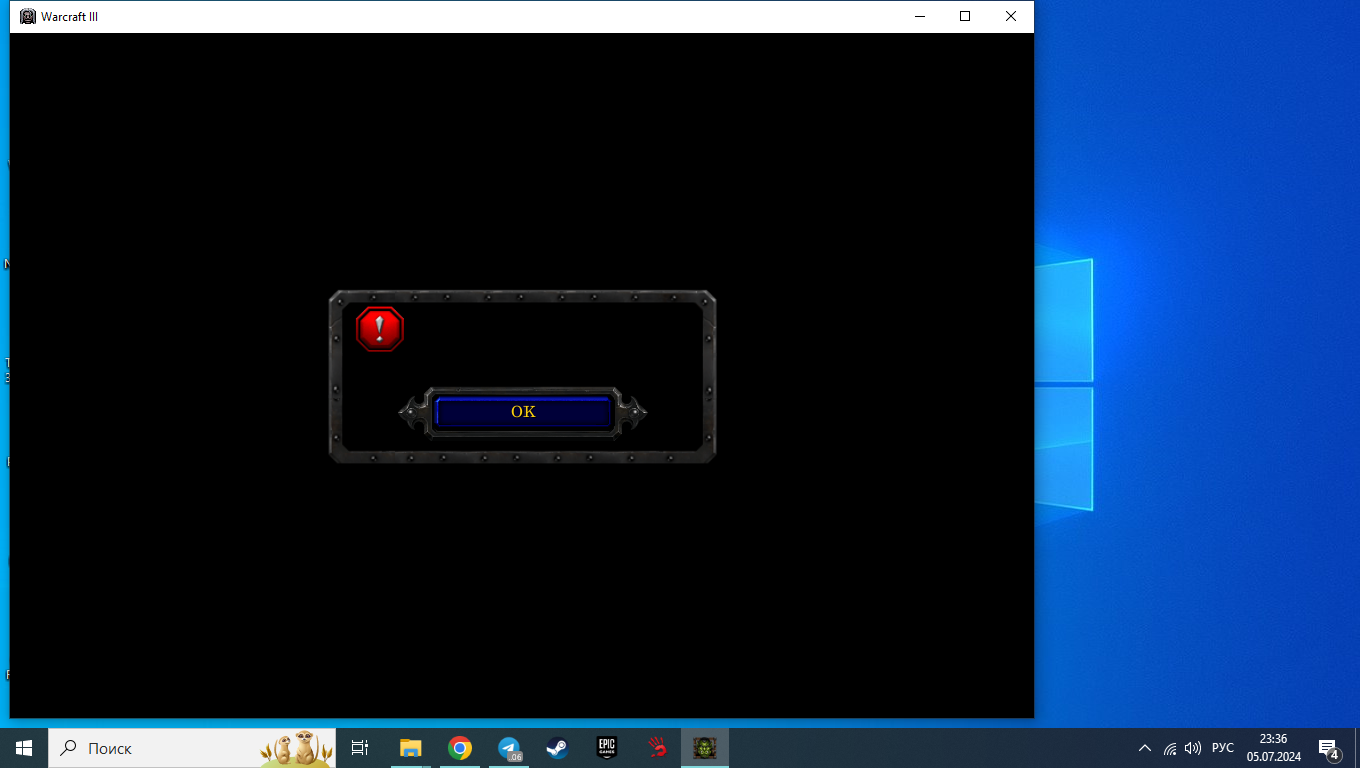Click the OK button in the Warcraft III dialog
The image size is (1360, 768).
click(x=523, y=412)
